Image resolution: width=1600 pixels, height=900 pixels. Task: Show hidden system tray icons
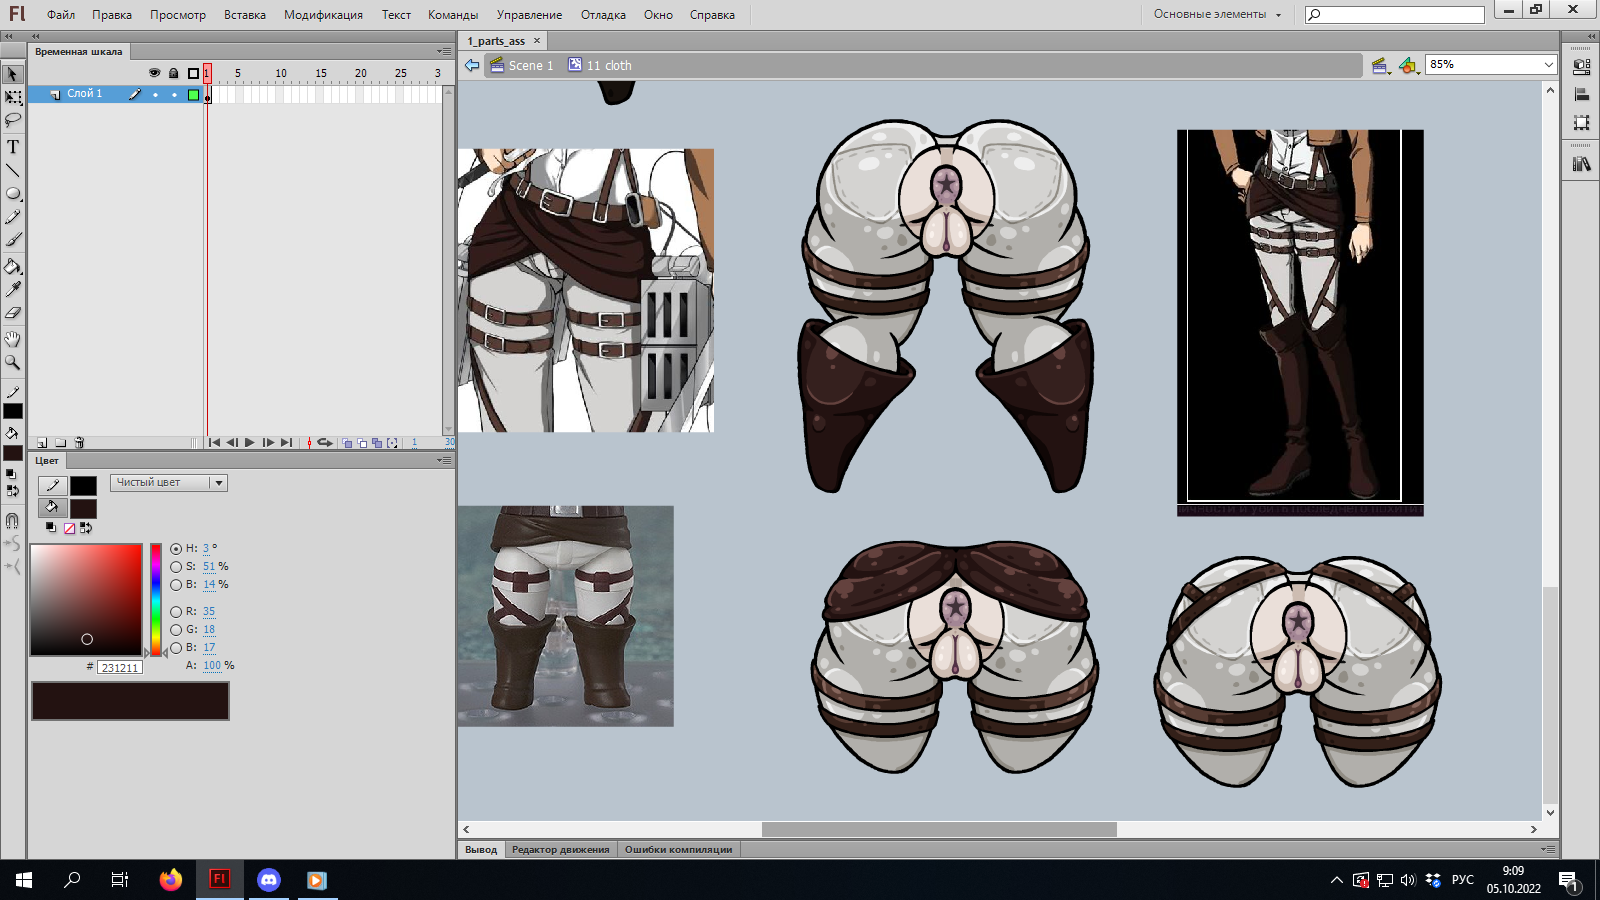click(1337, 880)
